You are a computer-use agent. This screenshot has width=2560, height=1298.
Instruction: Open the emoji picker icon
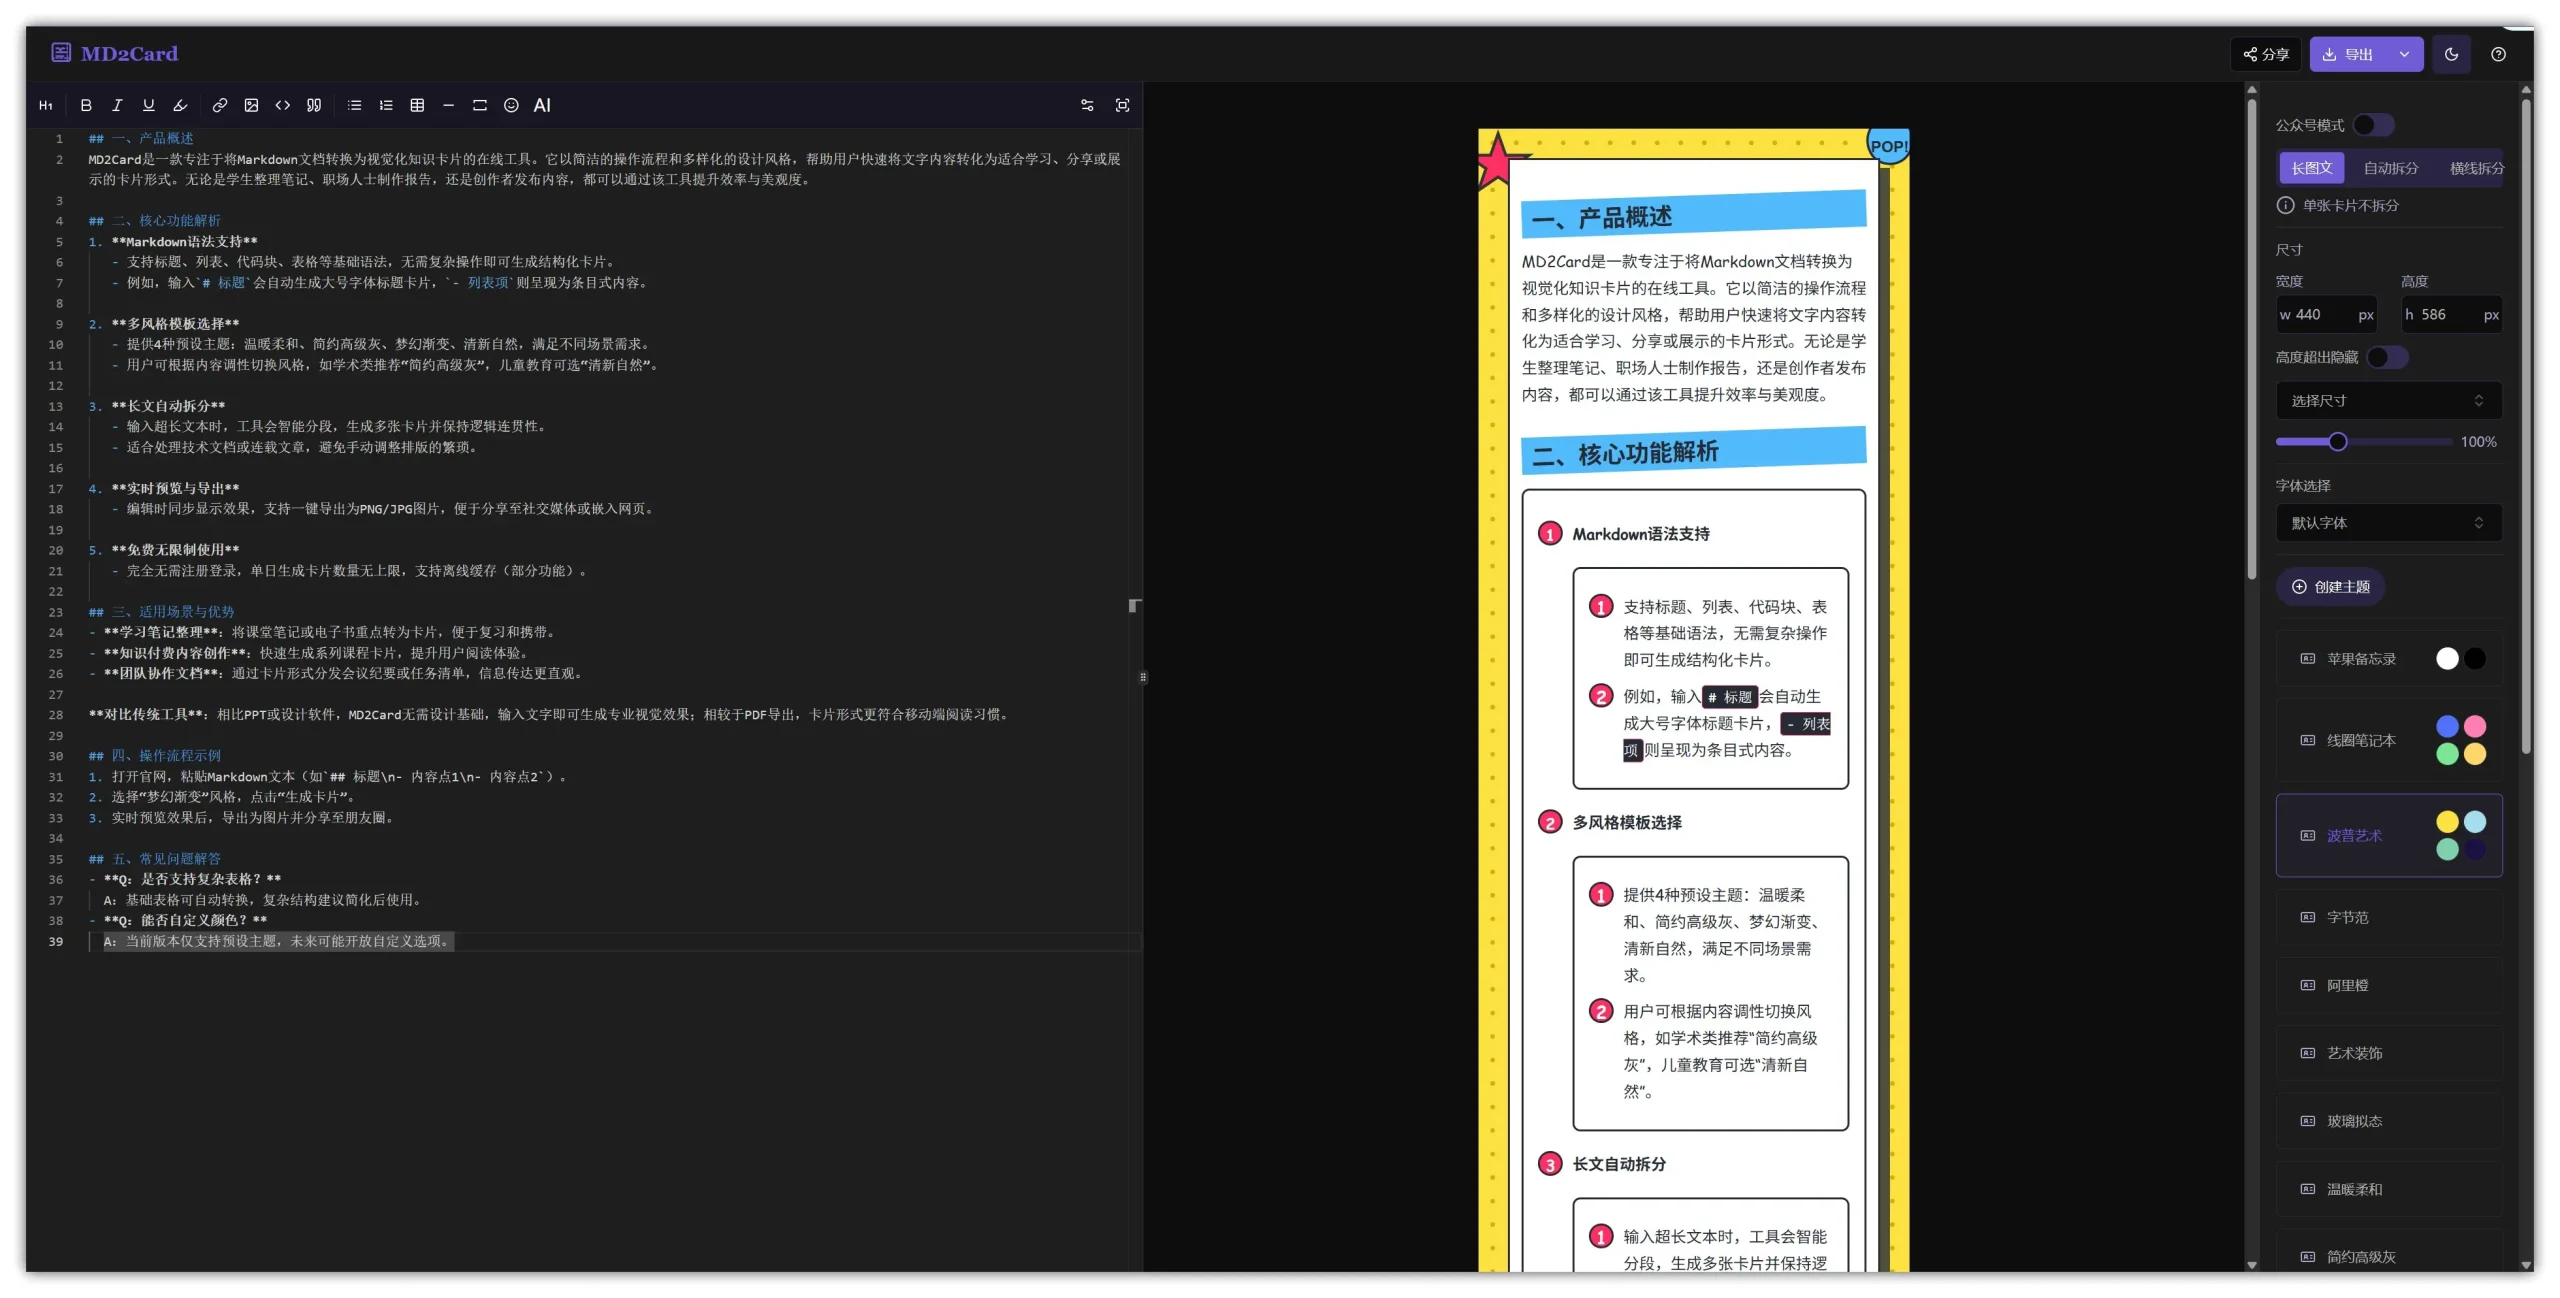click(x=511, y=105)
